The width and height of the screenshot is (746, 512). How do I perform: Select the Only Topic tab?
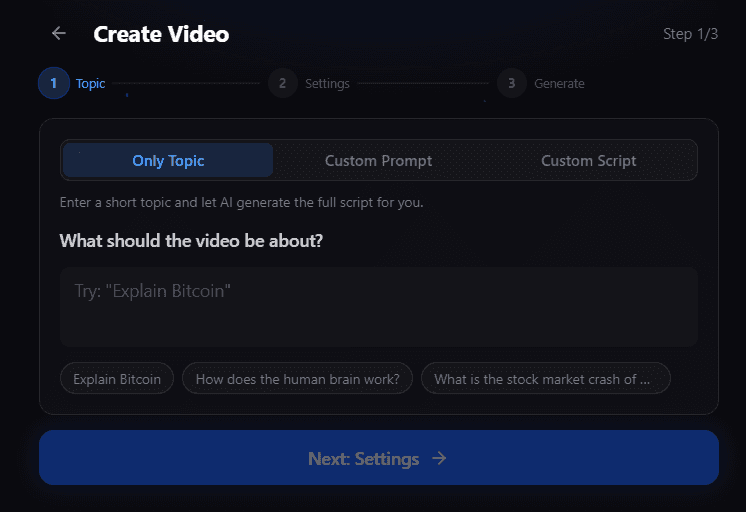[168, 160]
